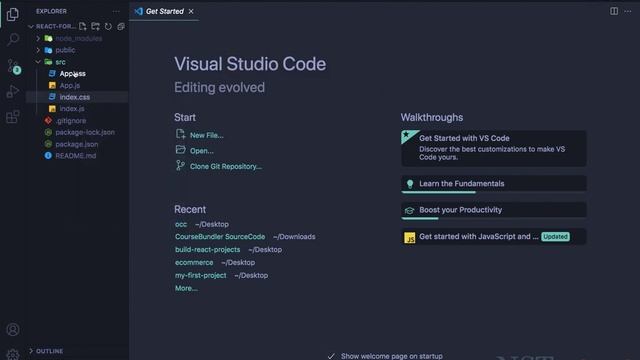Open the Search view icon

(13, 40)
